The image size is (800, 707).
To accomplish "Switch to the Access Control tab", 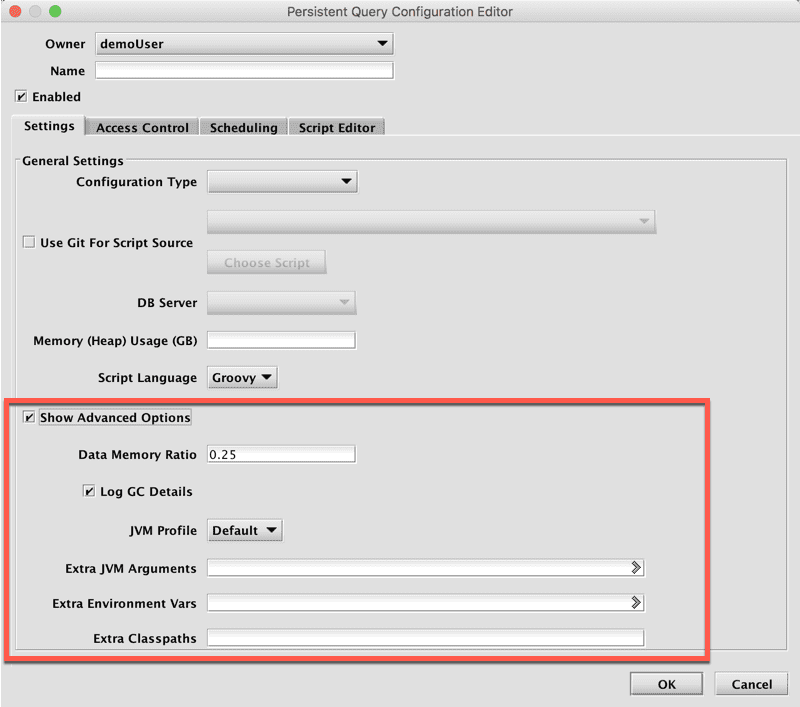I will [142, 128].
